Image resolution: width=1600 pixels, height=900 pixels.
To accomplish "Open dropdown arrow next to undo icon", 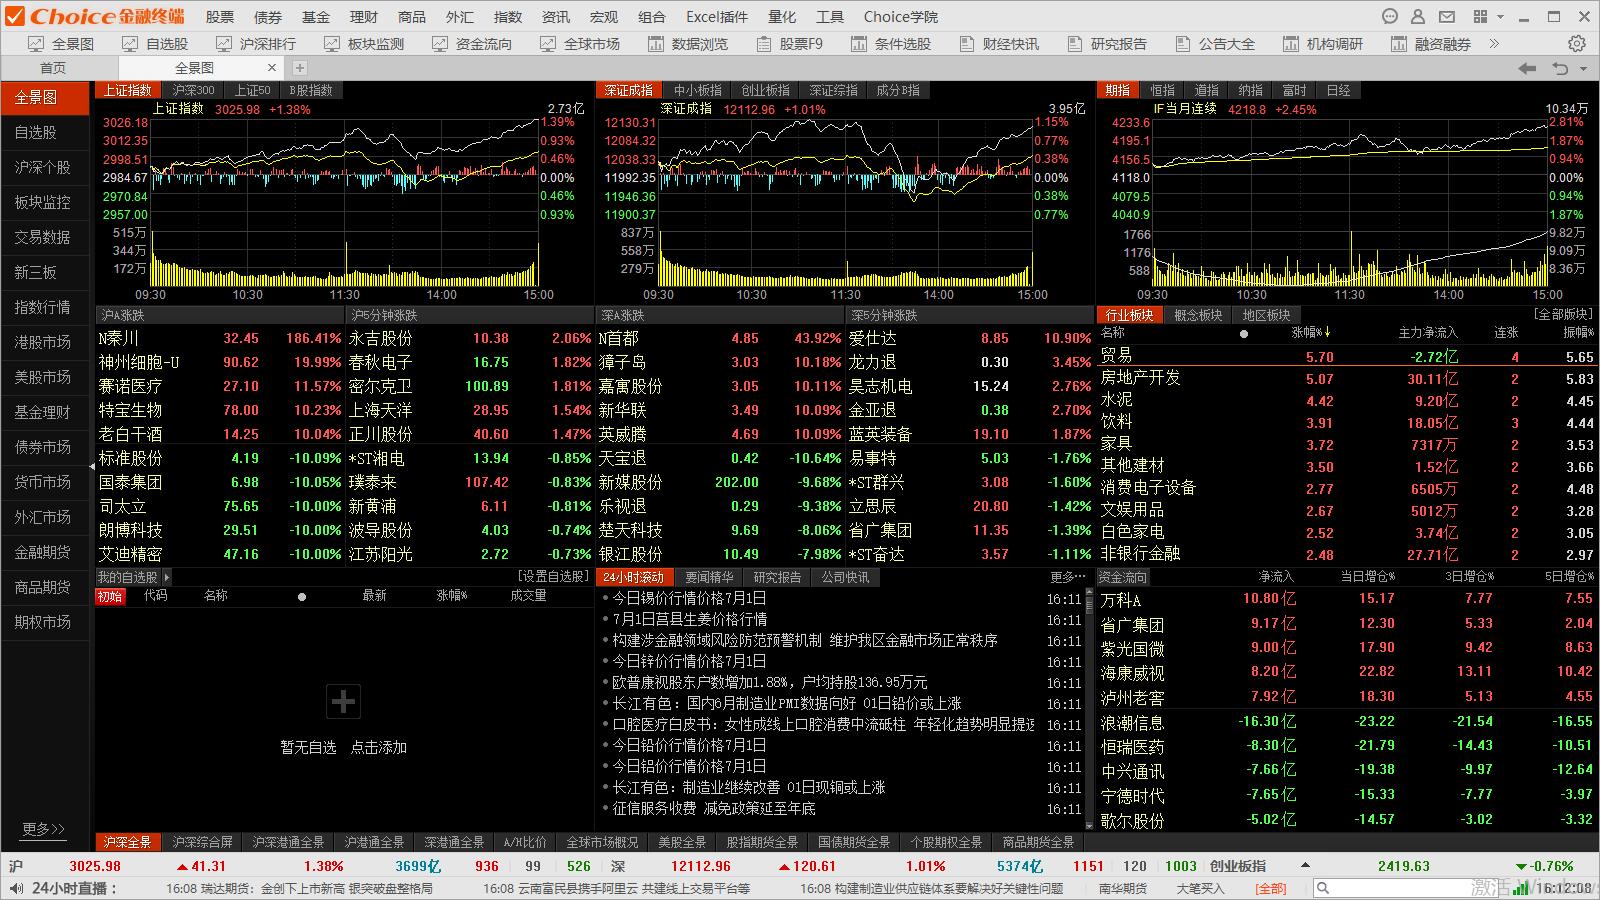I will pos(1583,69).
